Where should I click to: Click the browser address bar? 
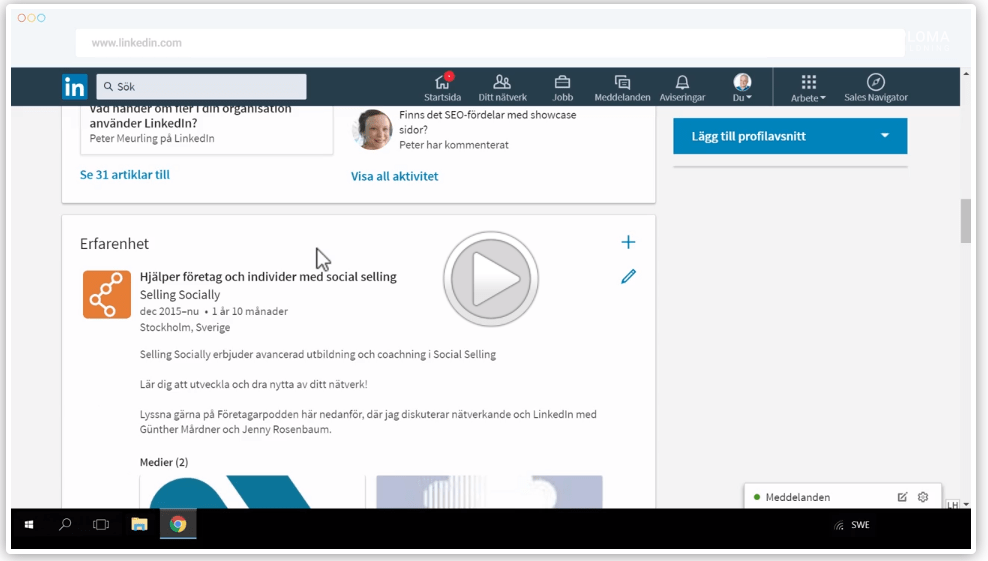click(490, 43)
